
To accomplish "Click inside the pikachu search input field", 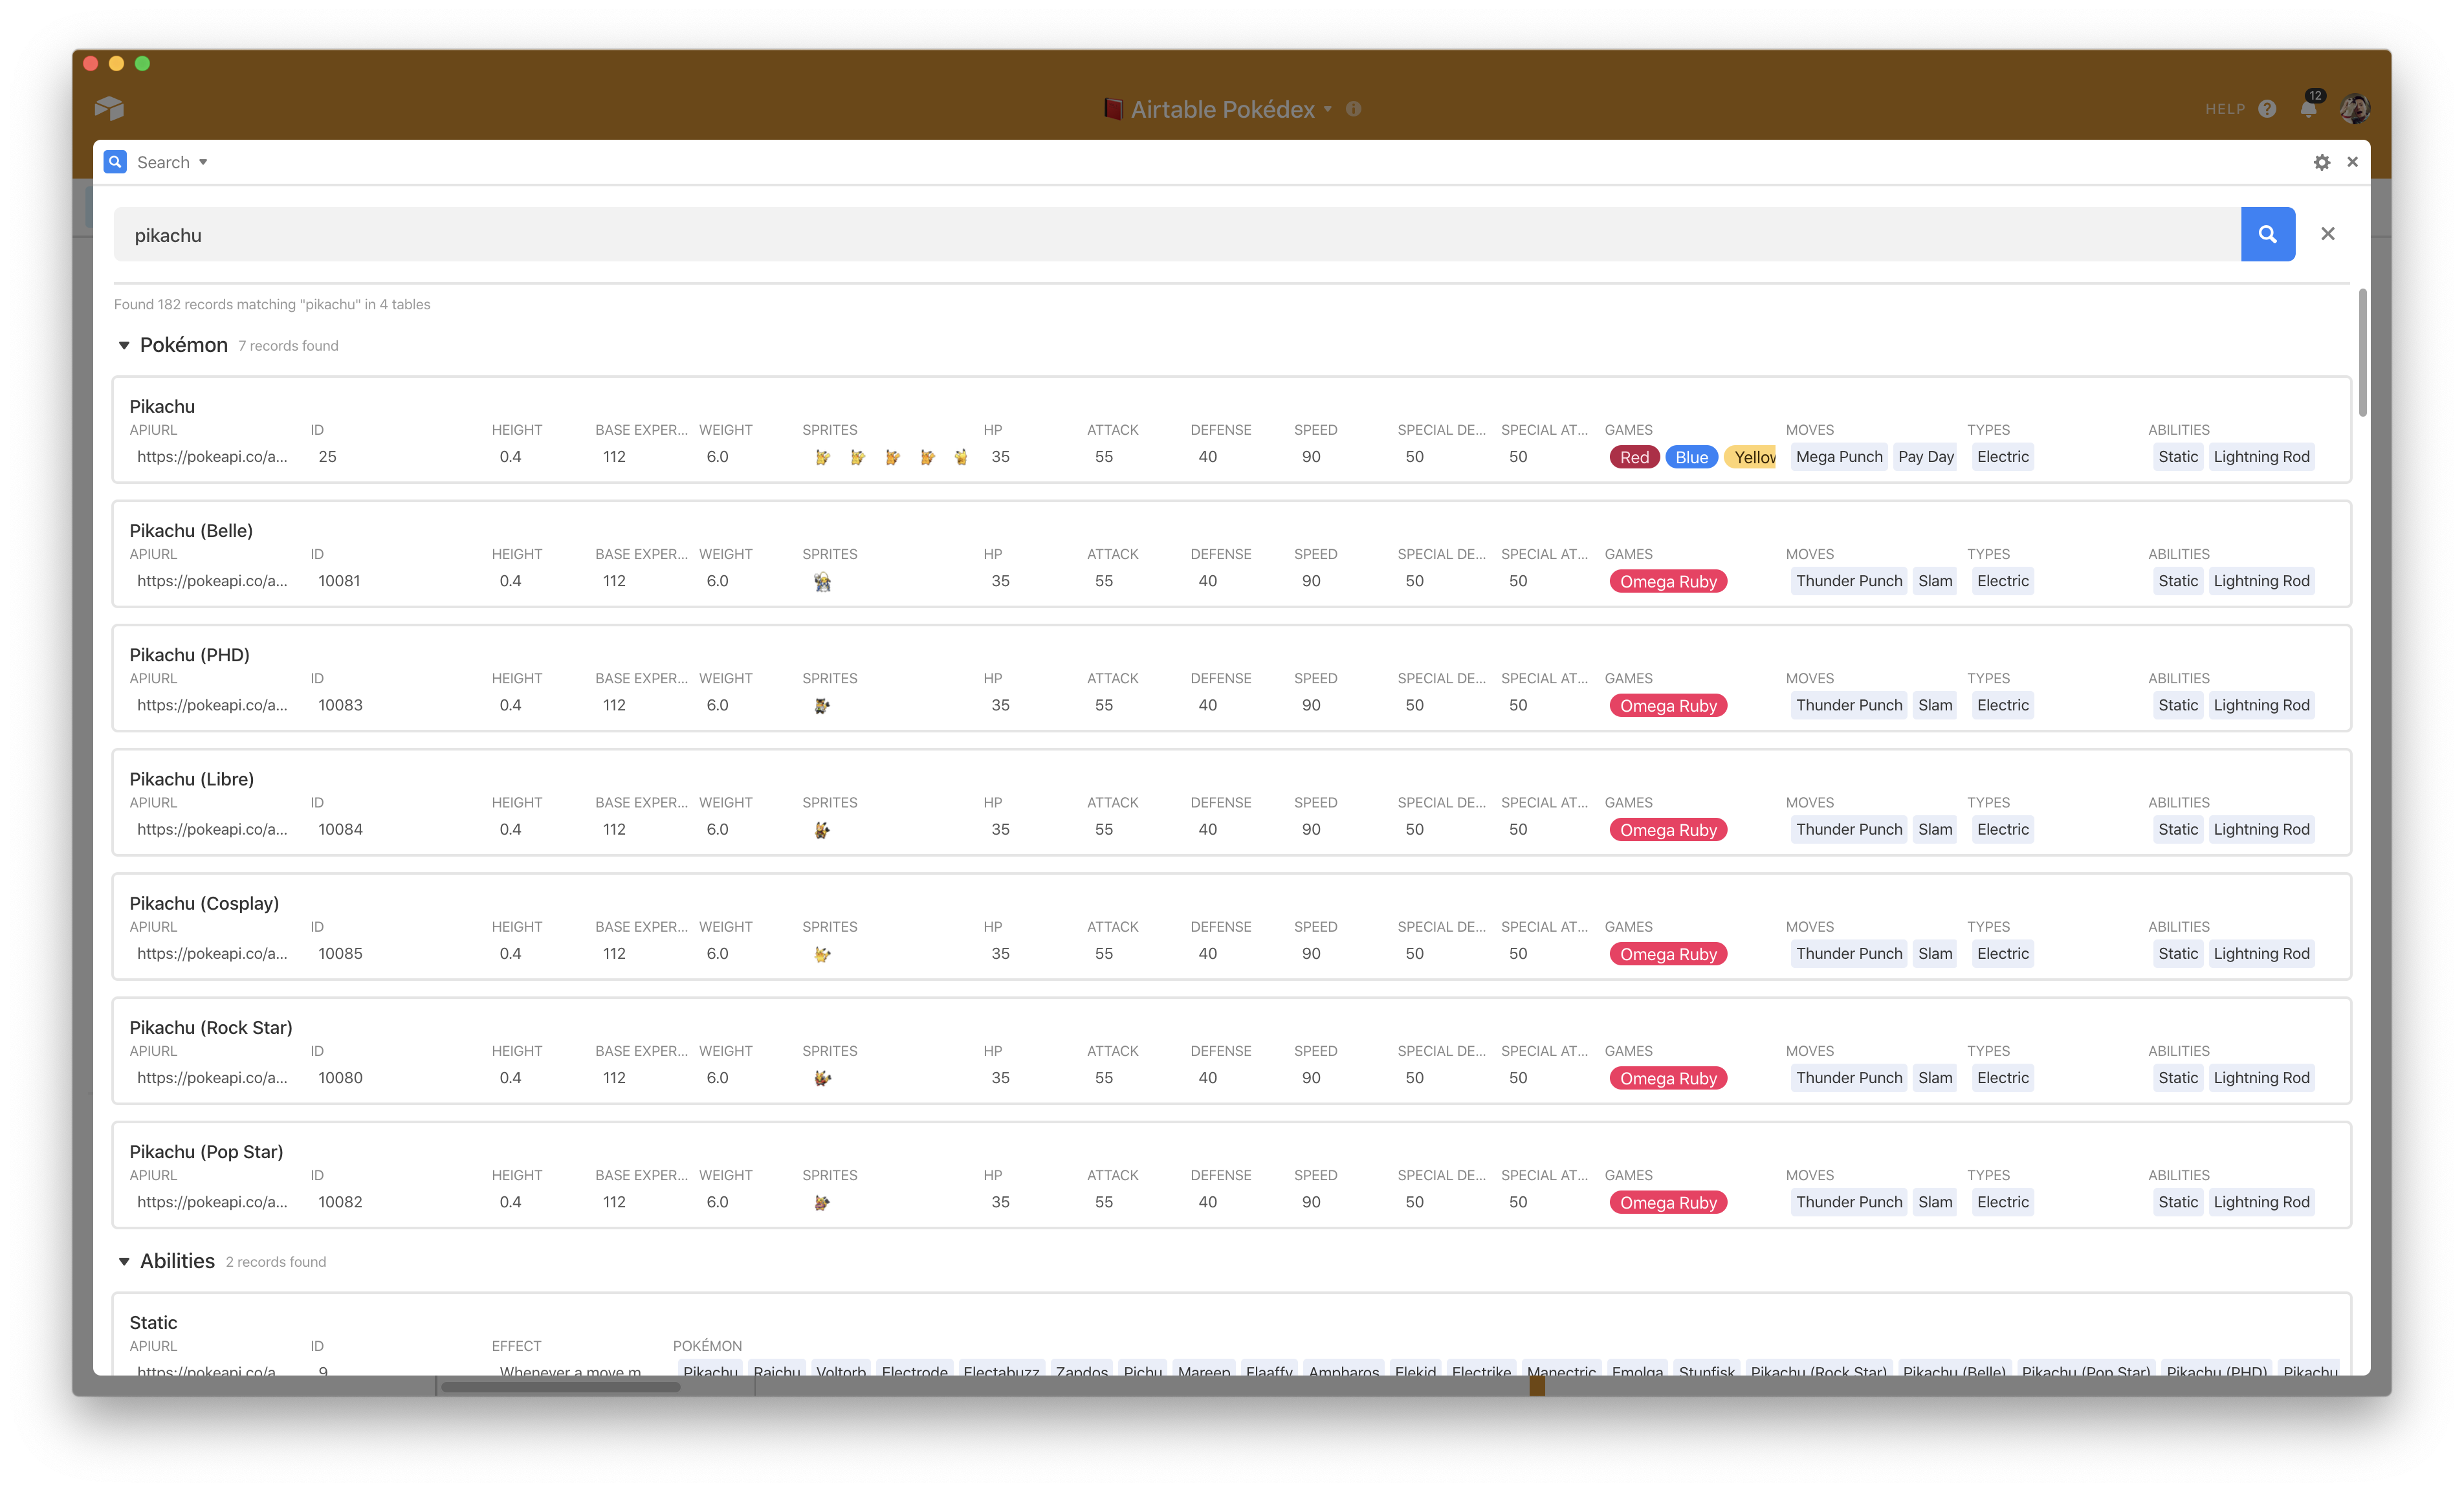I will (x=700, y=234).
